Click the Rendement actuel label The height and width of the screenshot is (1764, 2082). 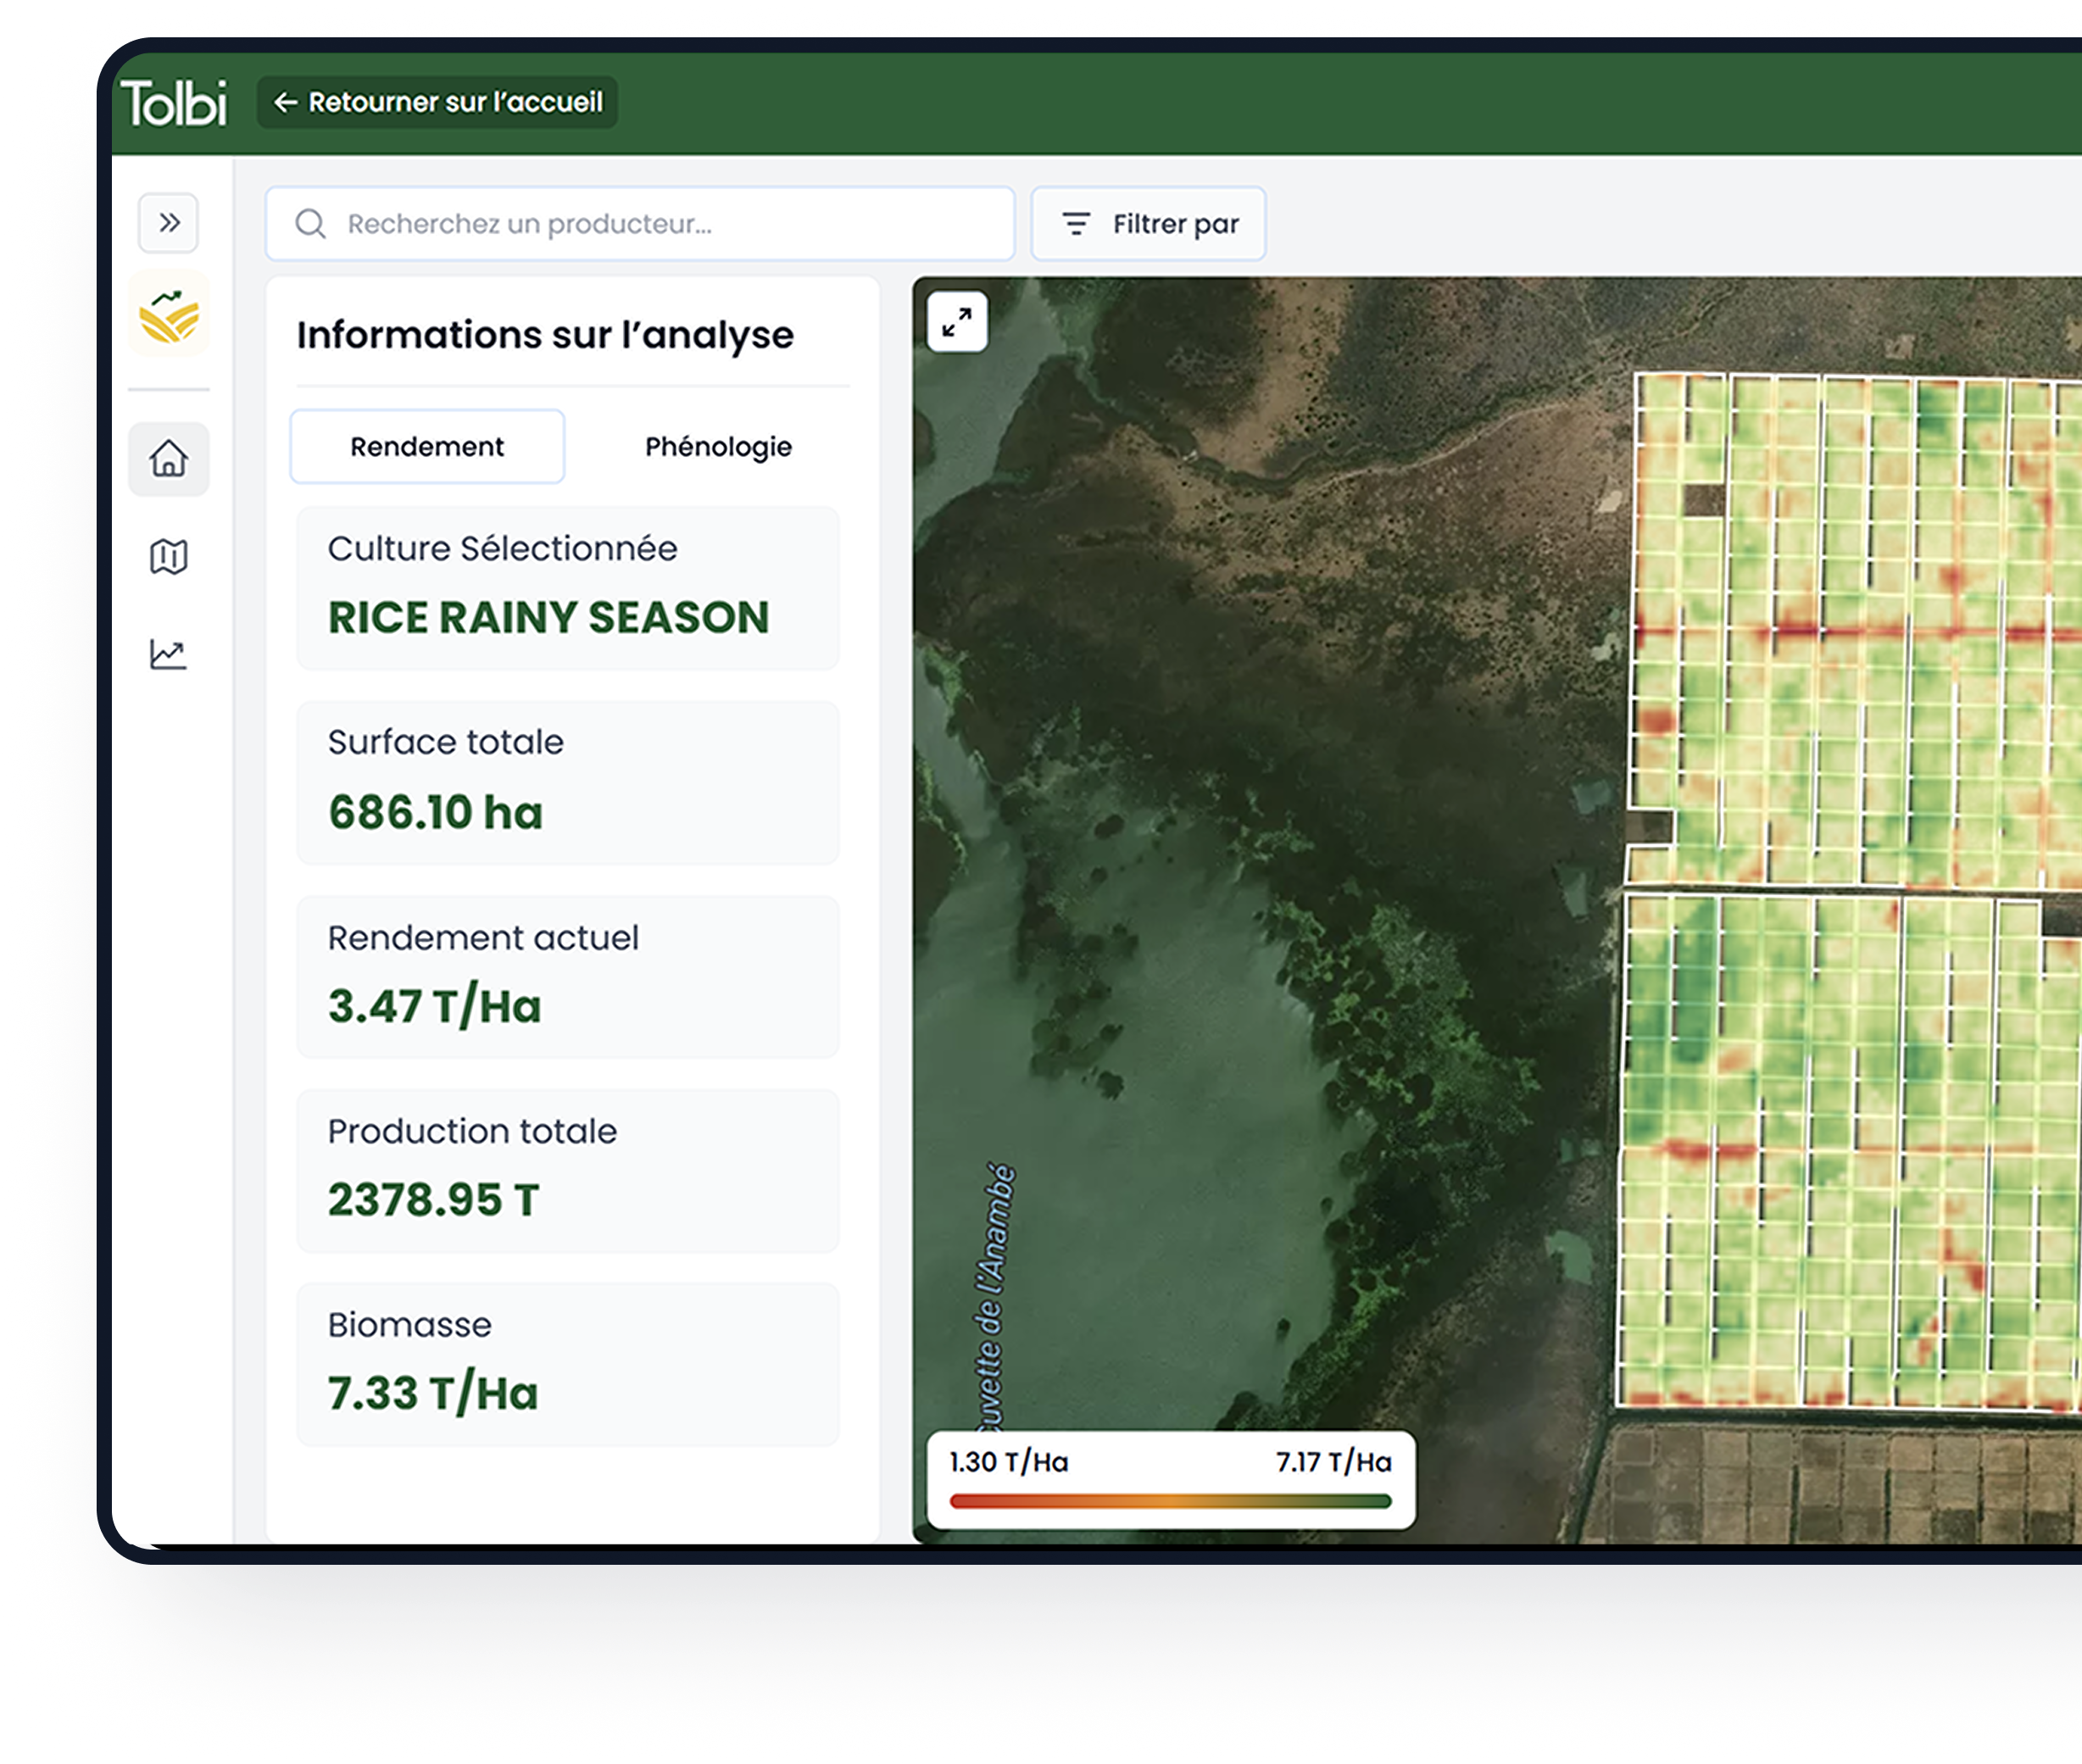[483, 937]
